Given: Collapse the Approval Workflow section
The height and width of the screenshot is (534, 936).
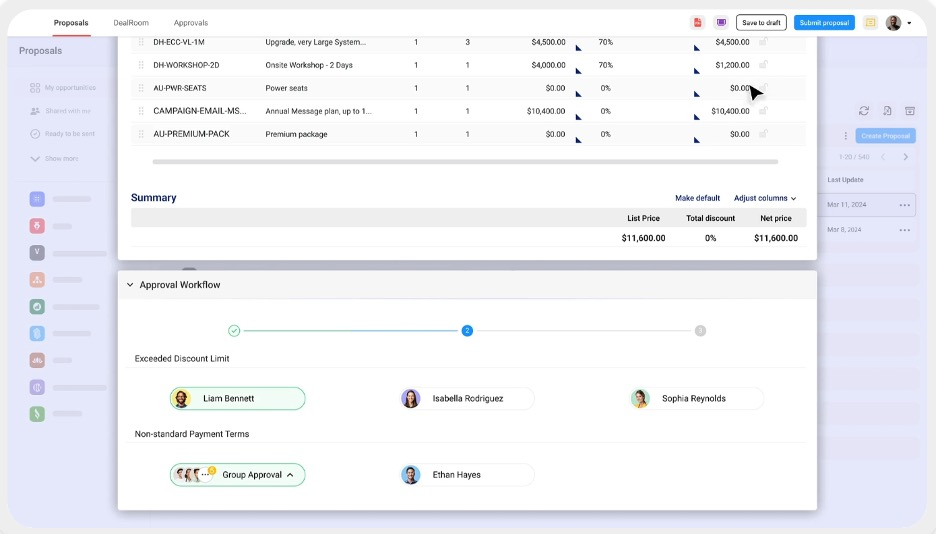Looking at the screenshot, I should click(x=130, y=285).
